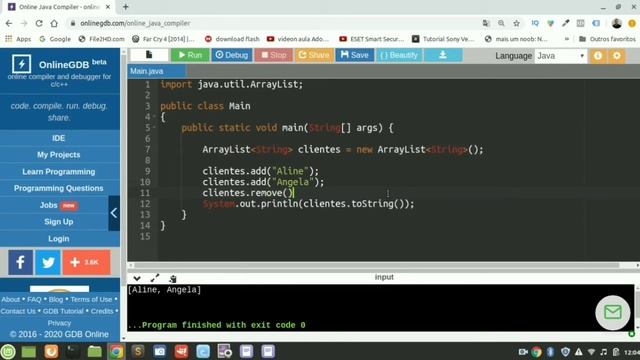Start the Debug session
The height and width of the screenshot is (360, 640).
(231, 55)
